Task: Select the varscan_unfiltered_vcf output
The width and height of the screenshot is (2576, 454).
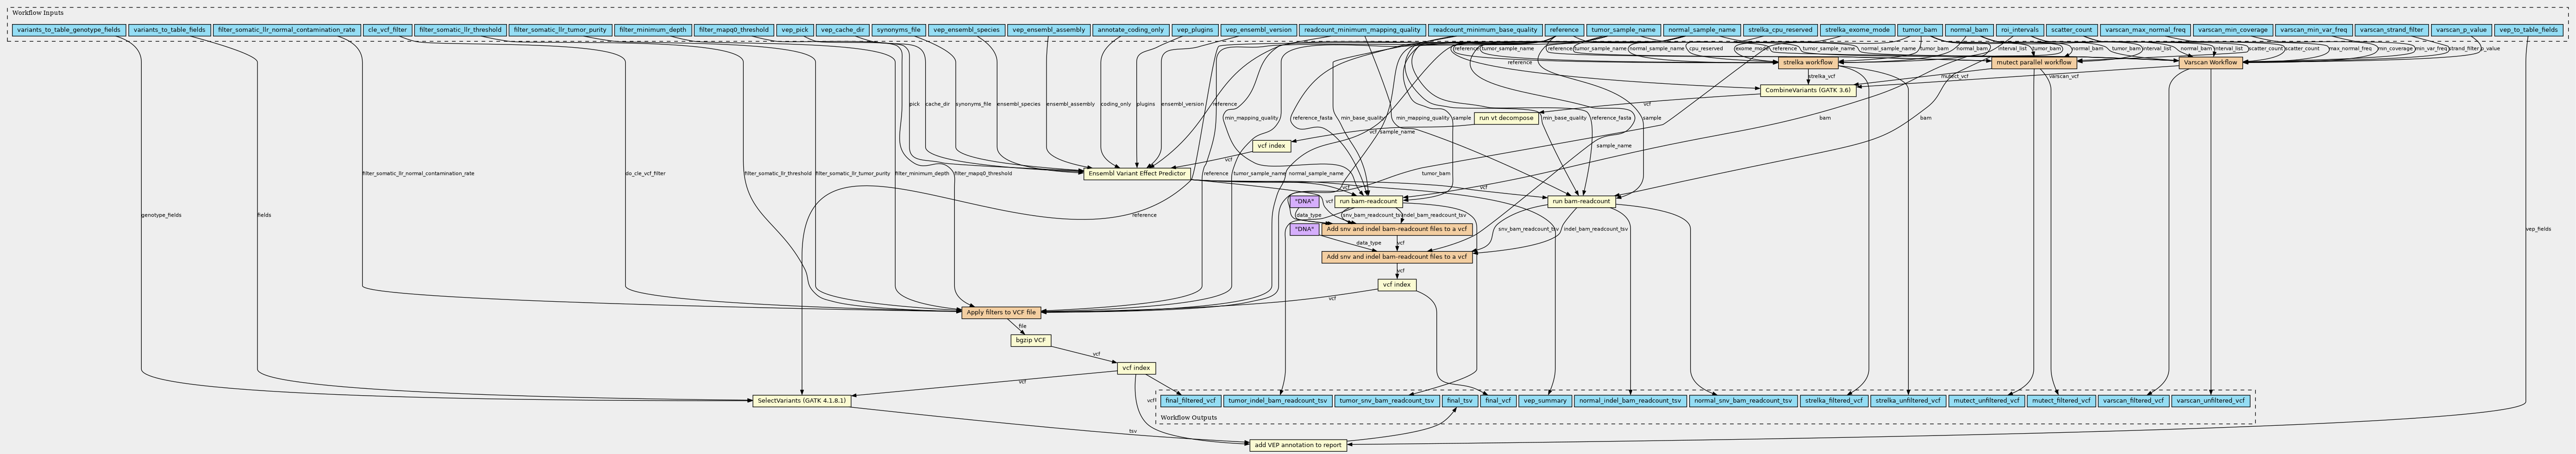Action: coord(2210,401)
